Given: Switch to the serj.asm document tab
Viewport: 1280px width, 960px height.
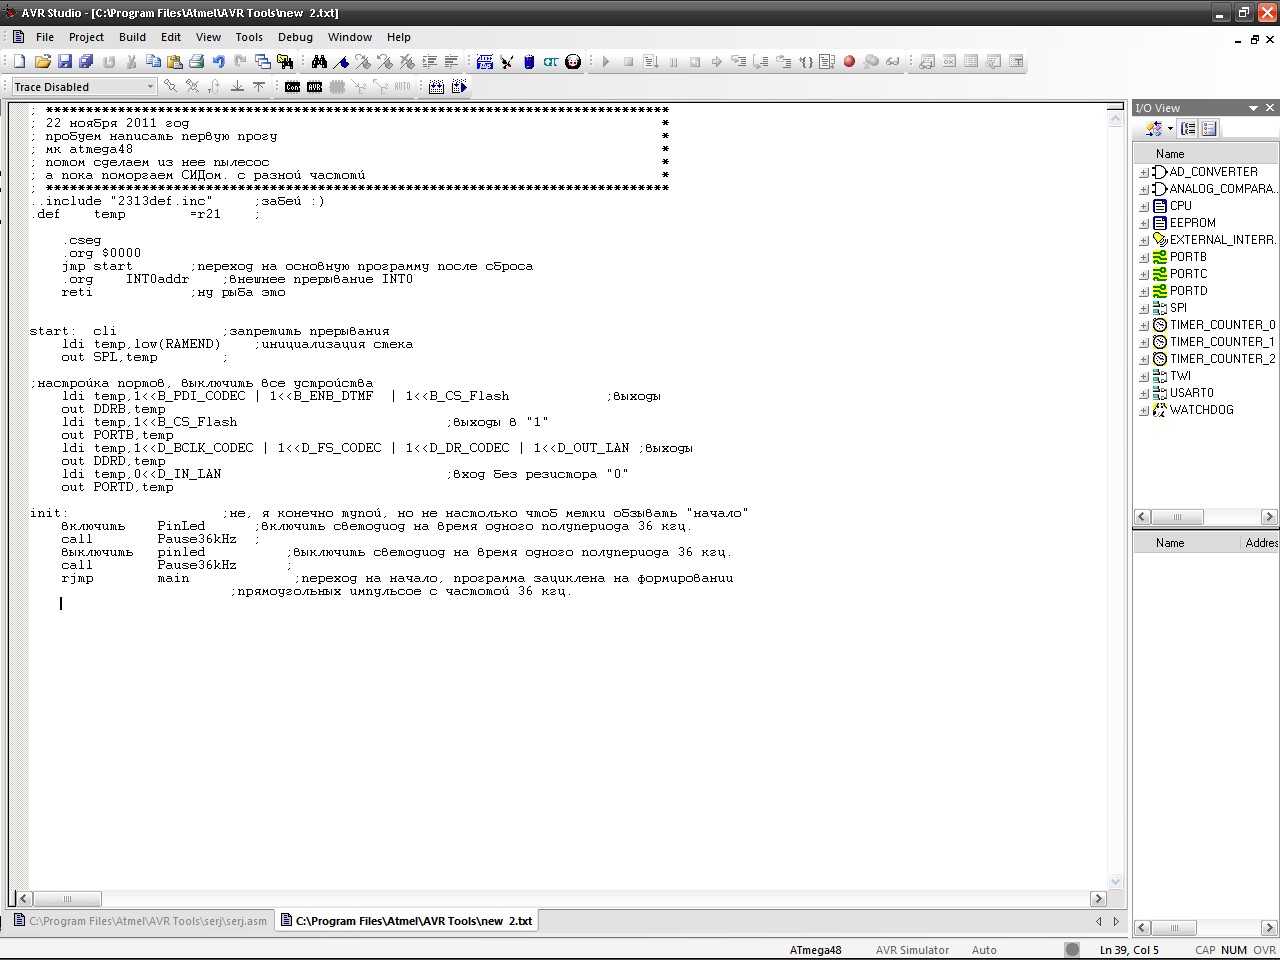Looking at the screenshot, I should (x=140, y=921).
